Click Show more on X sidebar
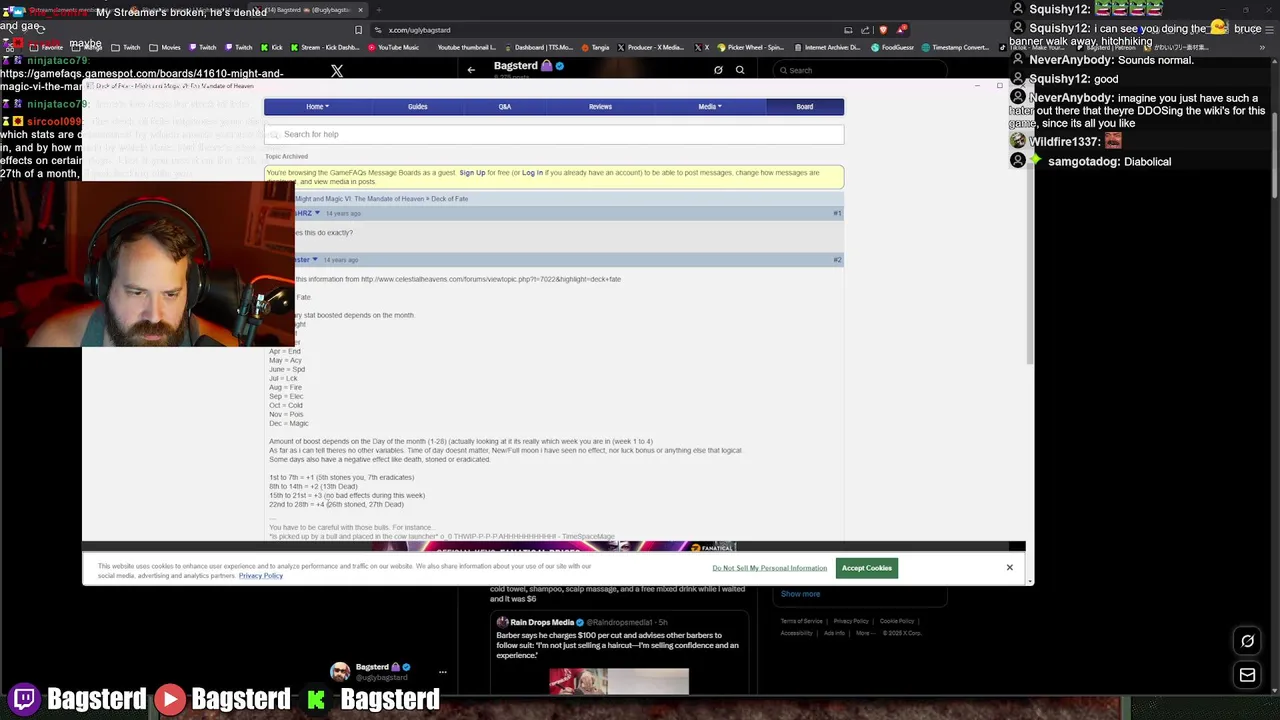Image resolution: width=1280 pixels, height=720 pixels. (800, 594)
